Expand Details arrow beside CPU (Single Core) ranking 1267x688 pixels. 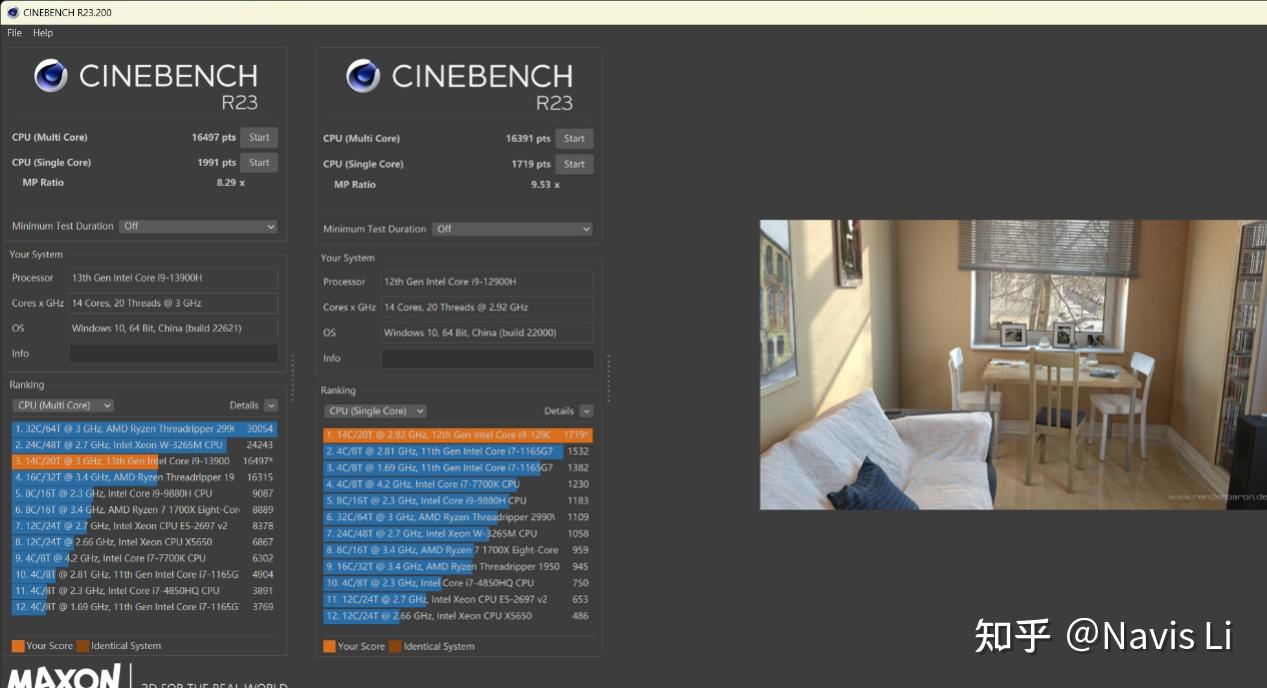586,411
